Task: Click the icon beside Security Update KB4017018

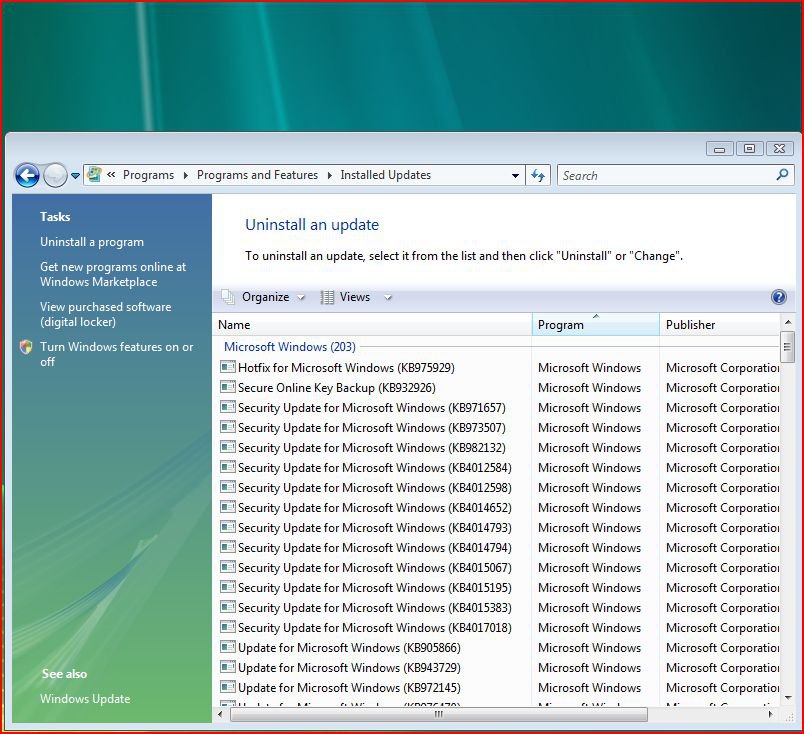Action: pyautogui.click(x=228, y=627)
